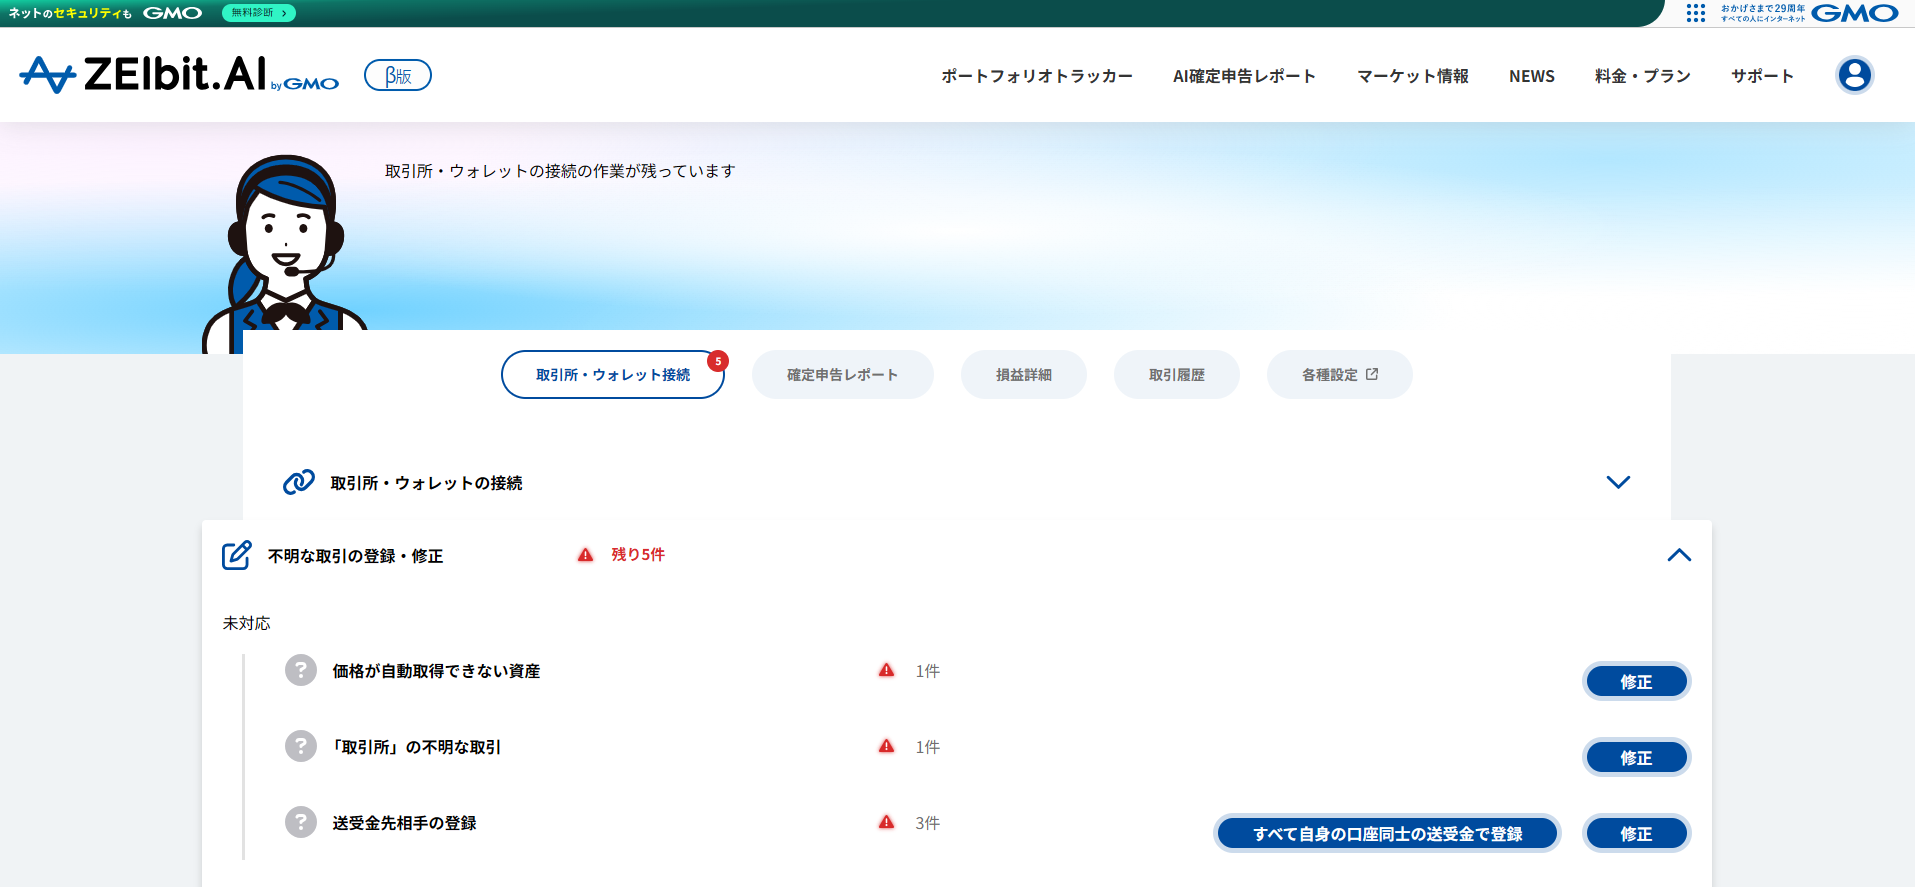The width and height of the screenshot is (1915, 887).
Task: Switch to 取引履歴 tab
Action: 1176,375
